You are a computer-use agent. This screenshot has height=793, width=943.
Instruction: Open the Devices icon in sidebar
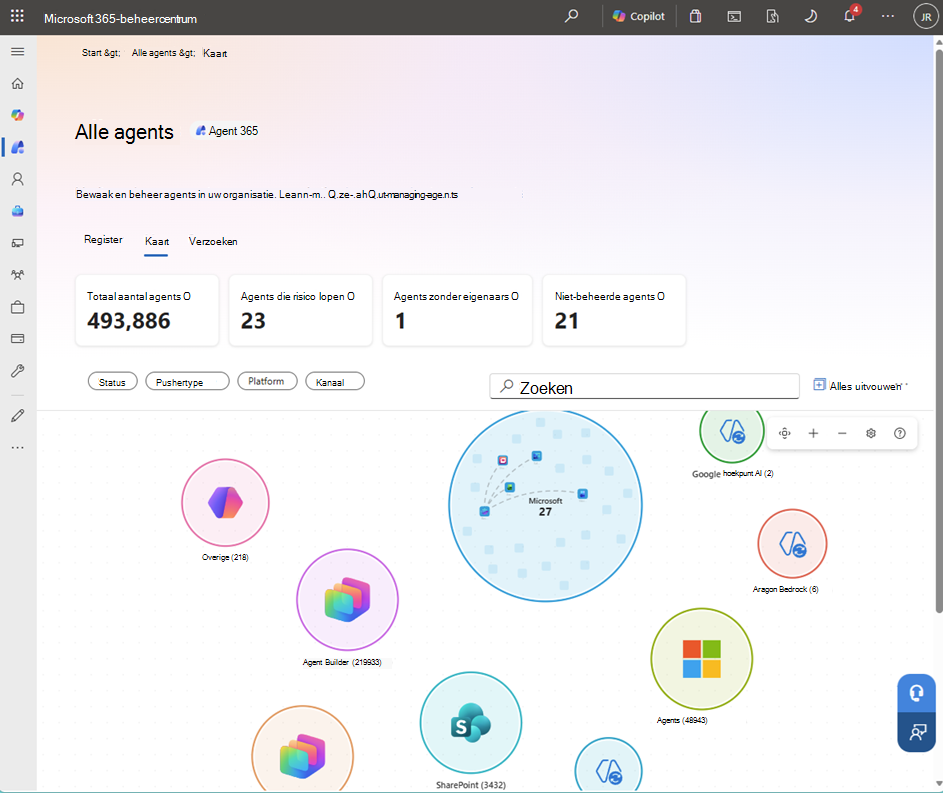point(17,243)
